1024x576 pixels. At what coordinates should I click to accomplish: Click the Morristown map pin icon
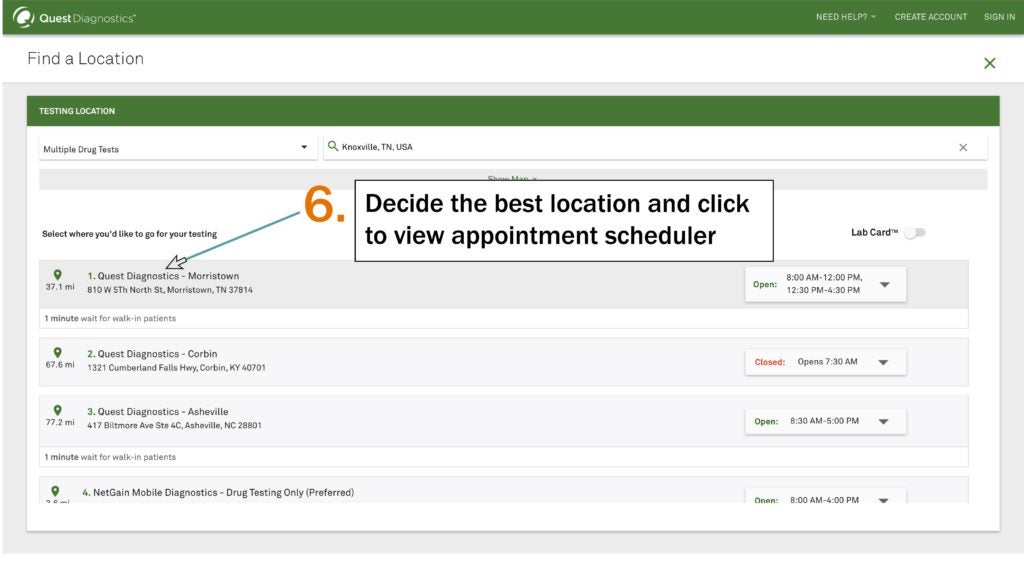point(57,275)
